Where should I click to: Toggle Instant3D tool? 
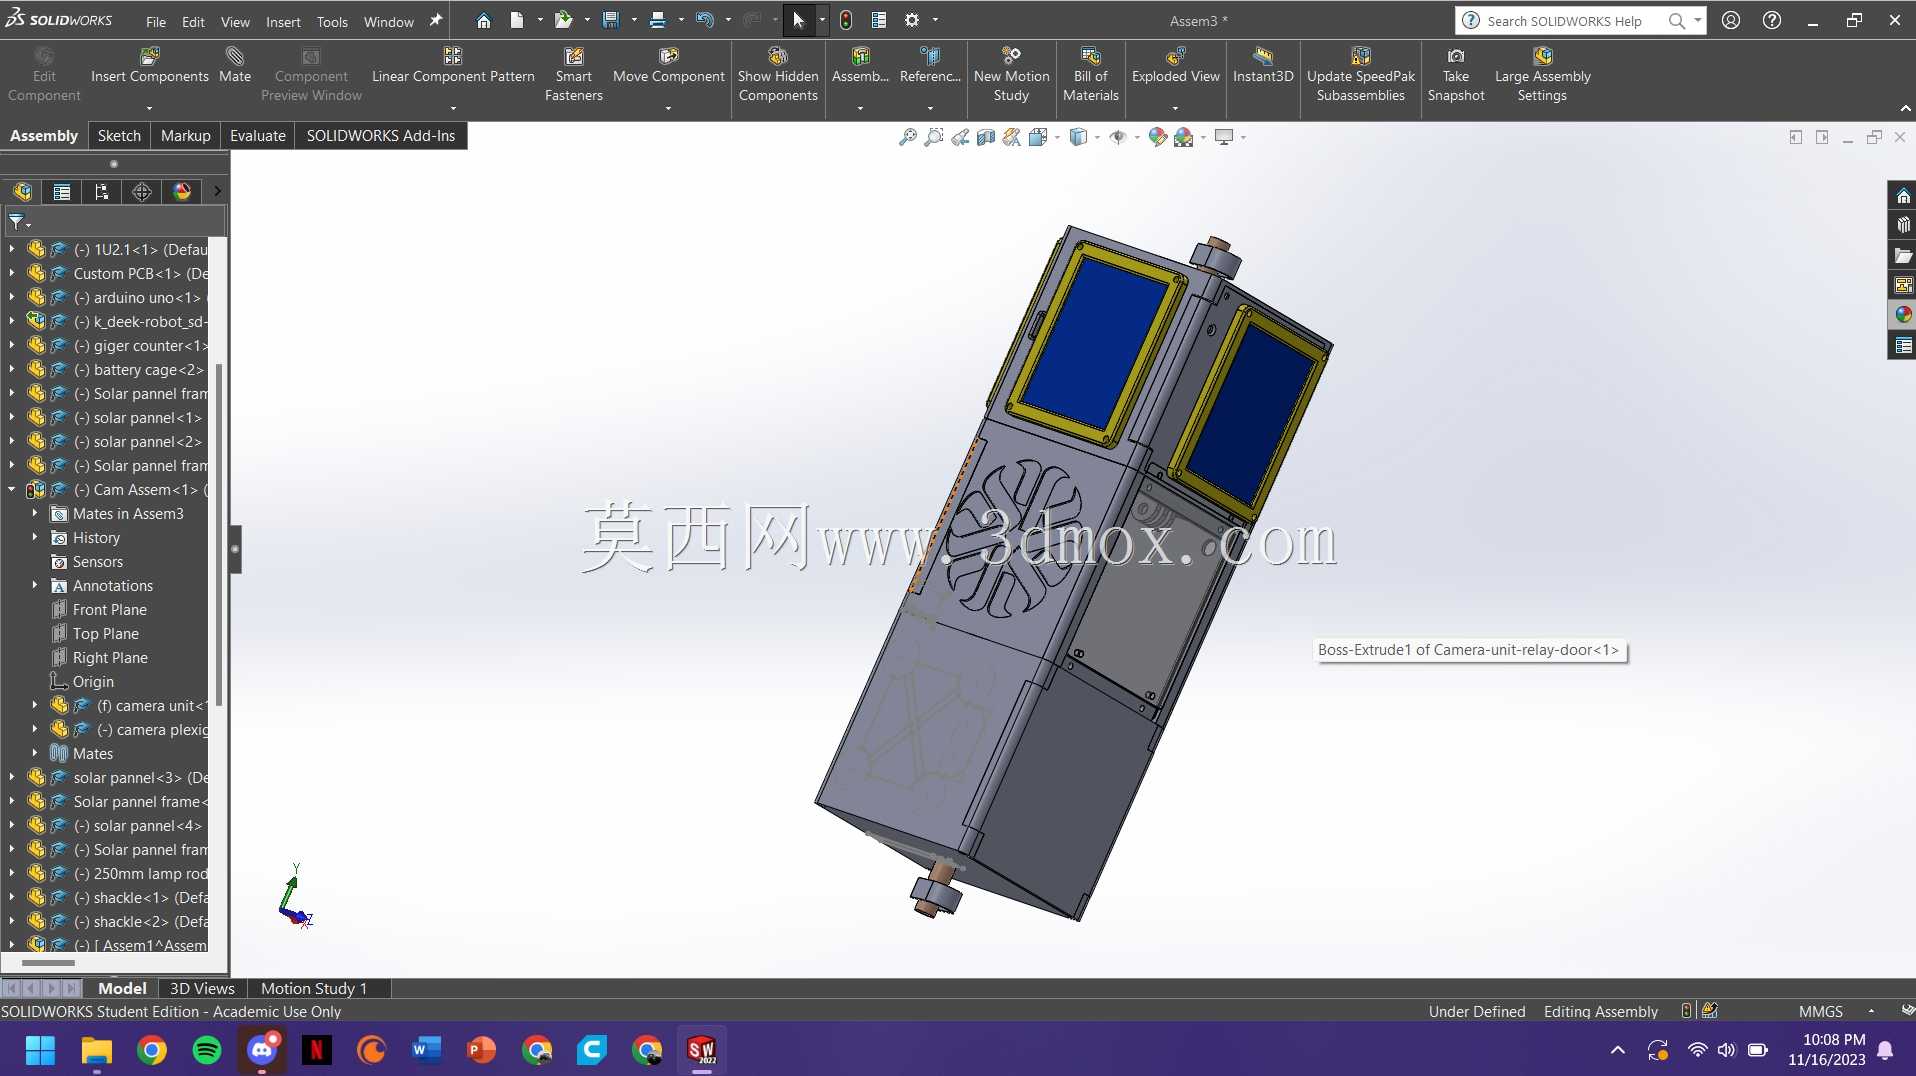coord(1263,65)
